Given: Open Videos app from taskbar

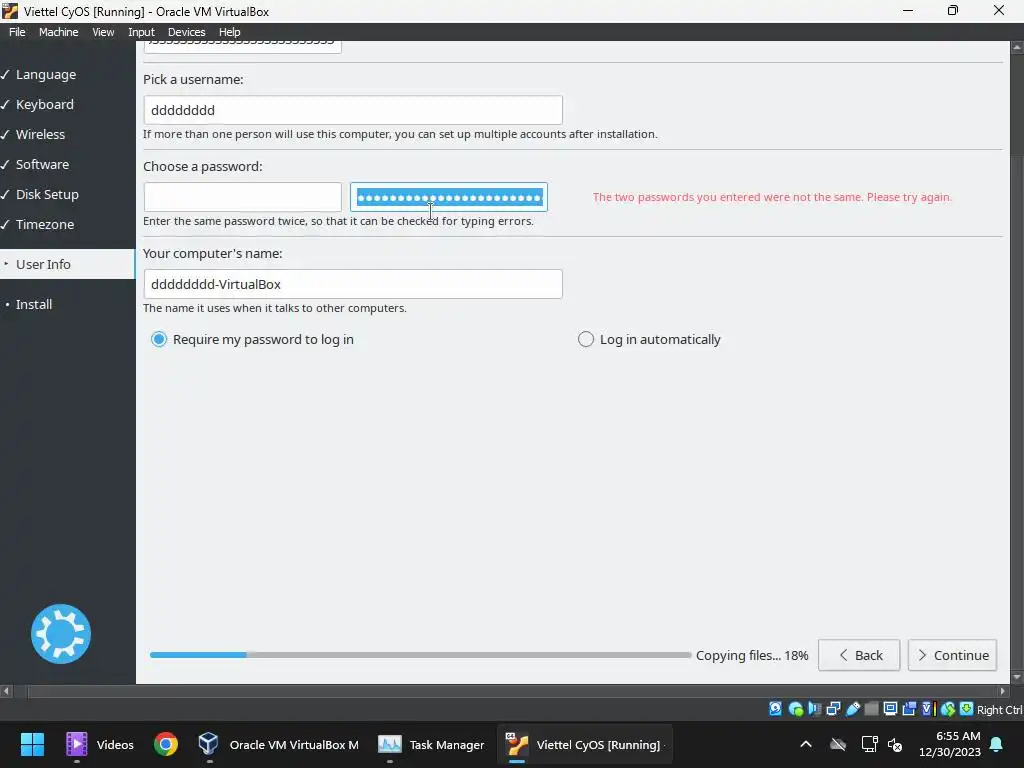Looking at the screenshot, I should (100, 744).
